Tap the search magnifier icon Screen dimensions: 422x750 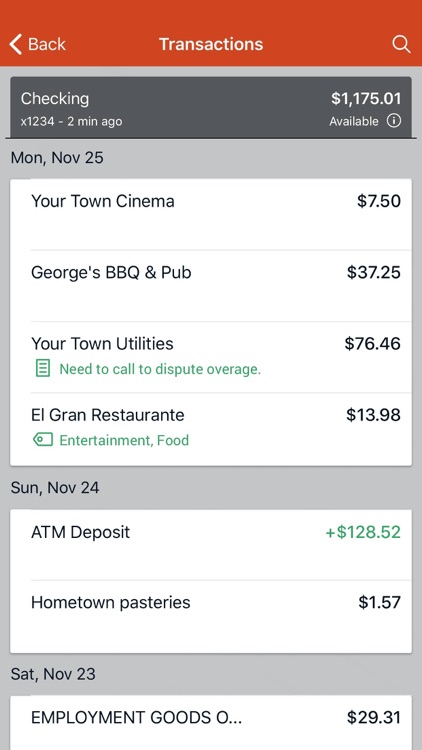401,44
